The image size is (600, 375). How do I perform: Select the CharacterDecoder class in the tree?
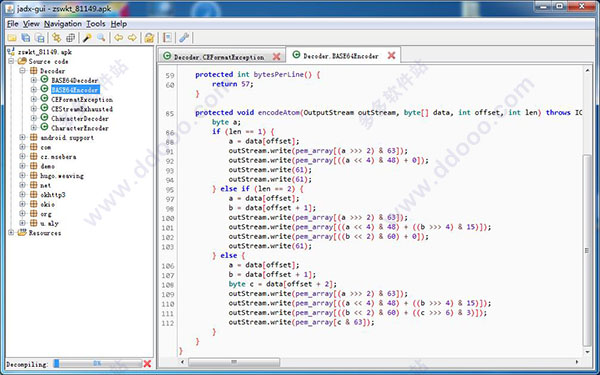80,119
